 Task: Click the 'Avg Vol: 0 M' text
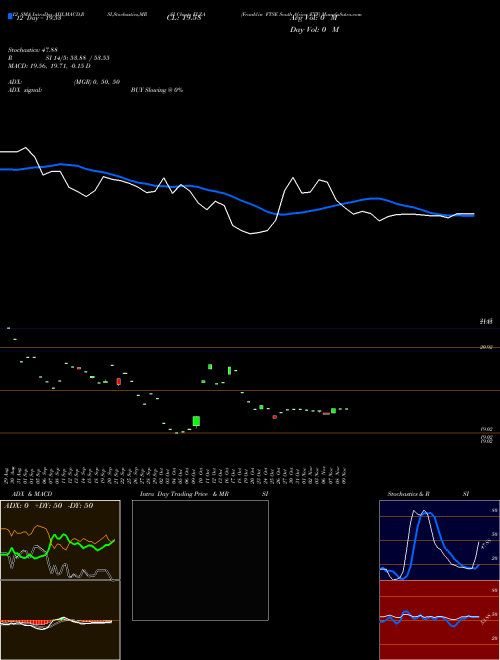314,18
